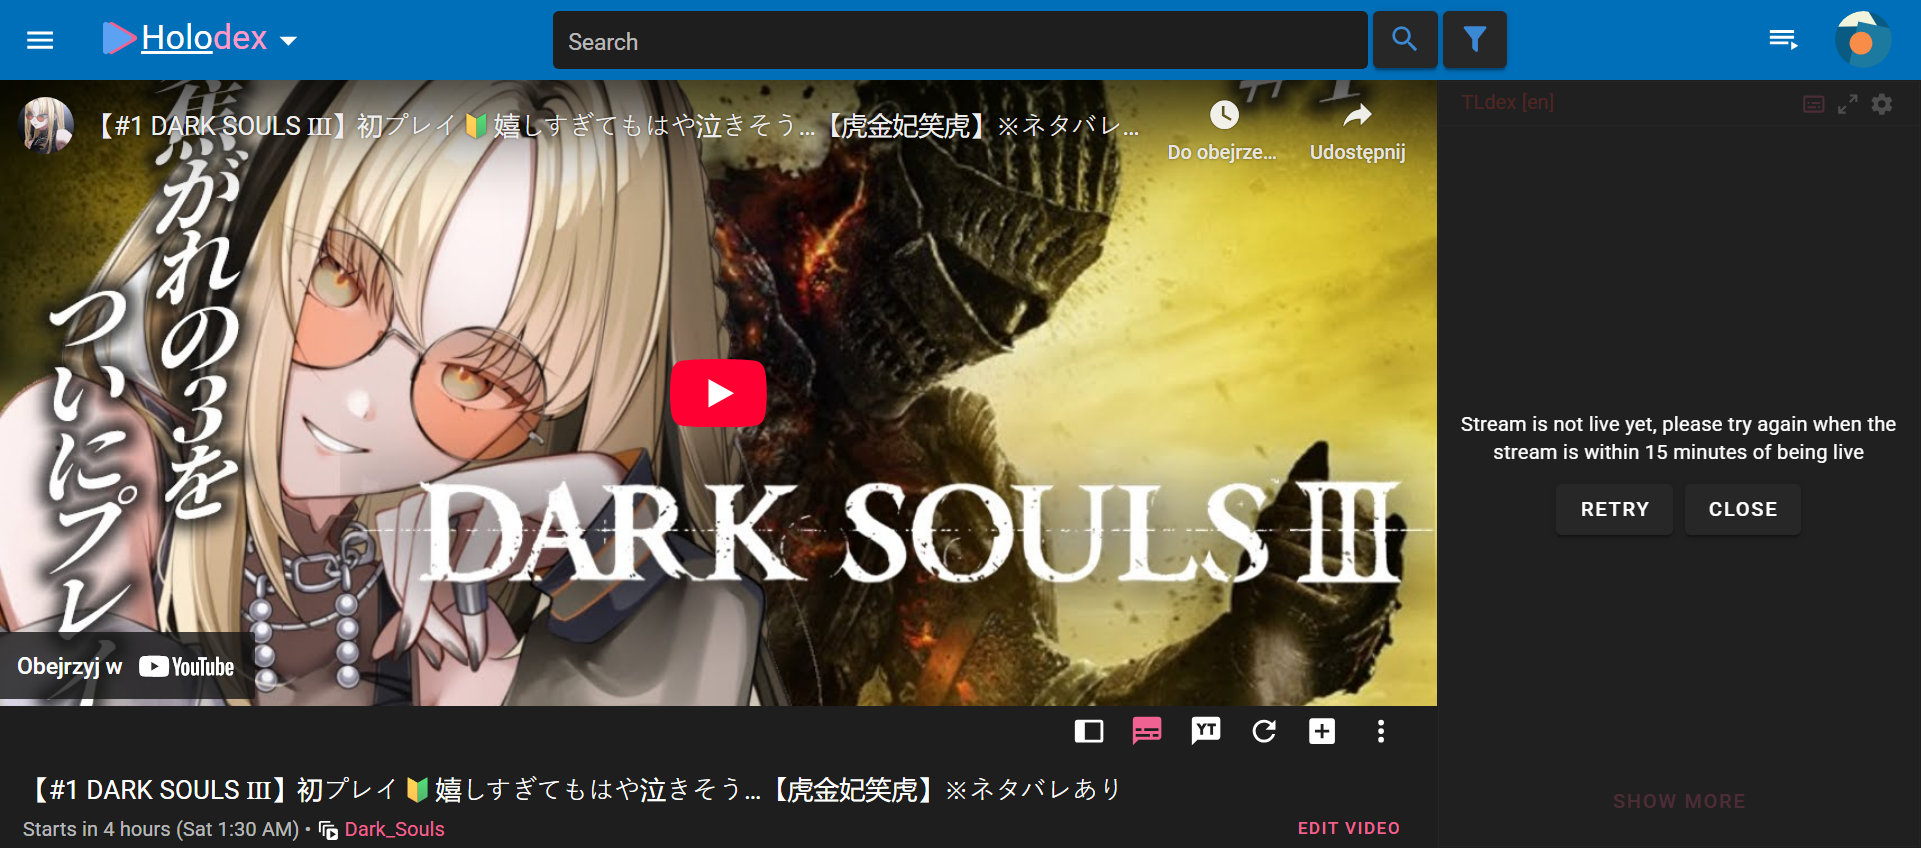
Task: Click SHOW MORE in the sidebar
Action: tap(1679, 801)
